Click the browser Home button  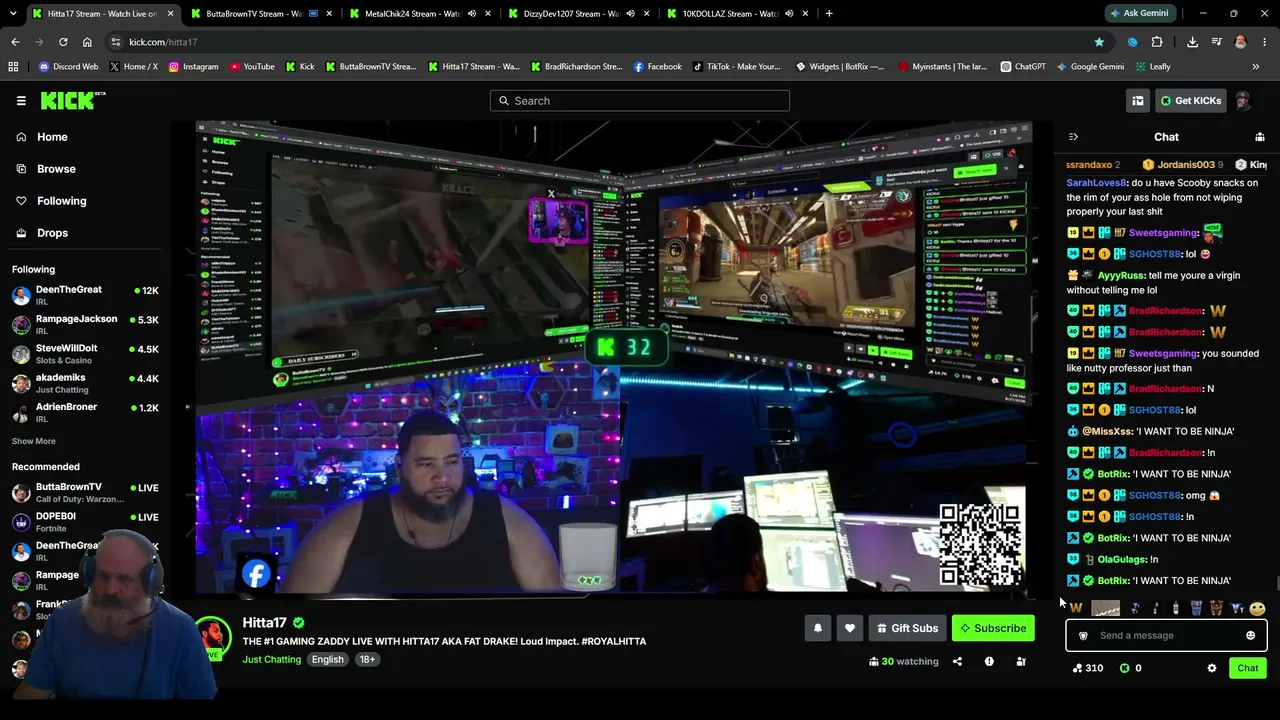pyautogui.click(x=87, y=42)
